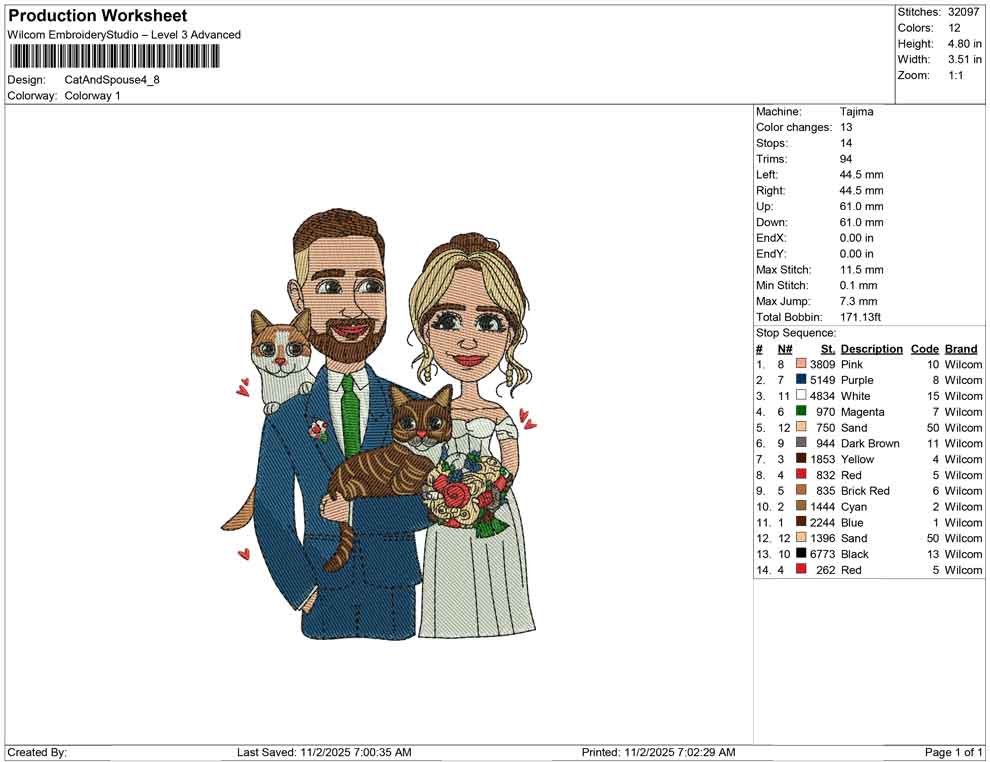Click the Stitches count value 32097
Screen dimensions: 990x762
[x=964, y=12]
